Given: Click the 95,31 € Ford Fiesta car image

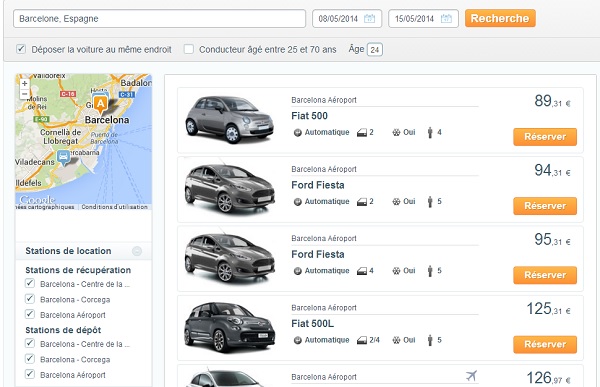Looking at the screenshot, I should [229, 258].
